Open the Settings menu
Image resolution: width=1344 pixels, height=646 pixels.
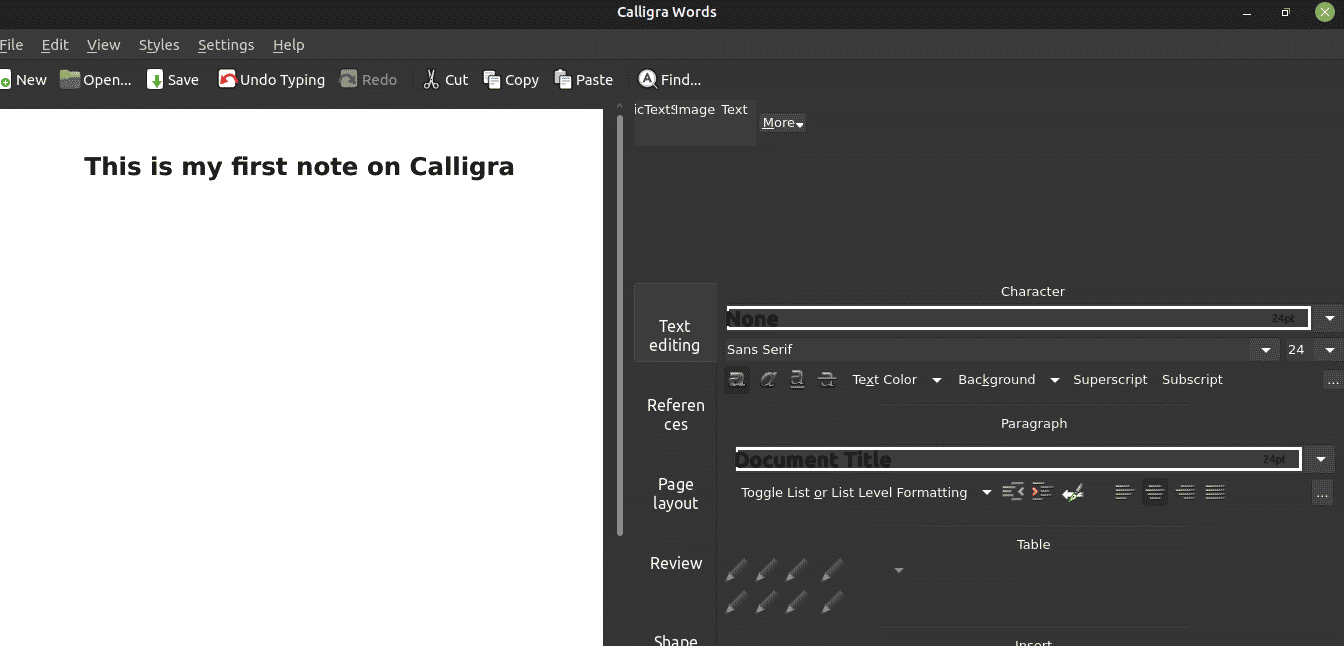pos(226,45)
